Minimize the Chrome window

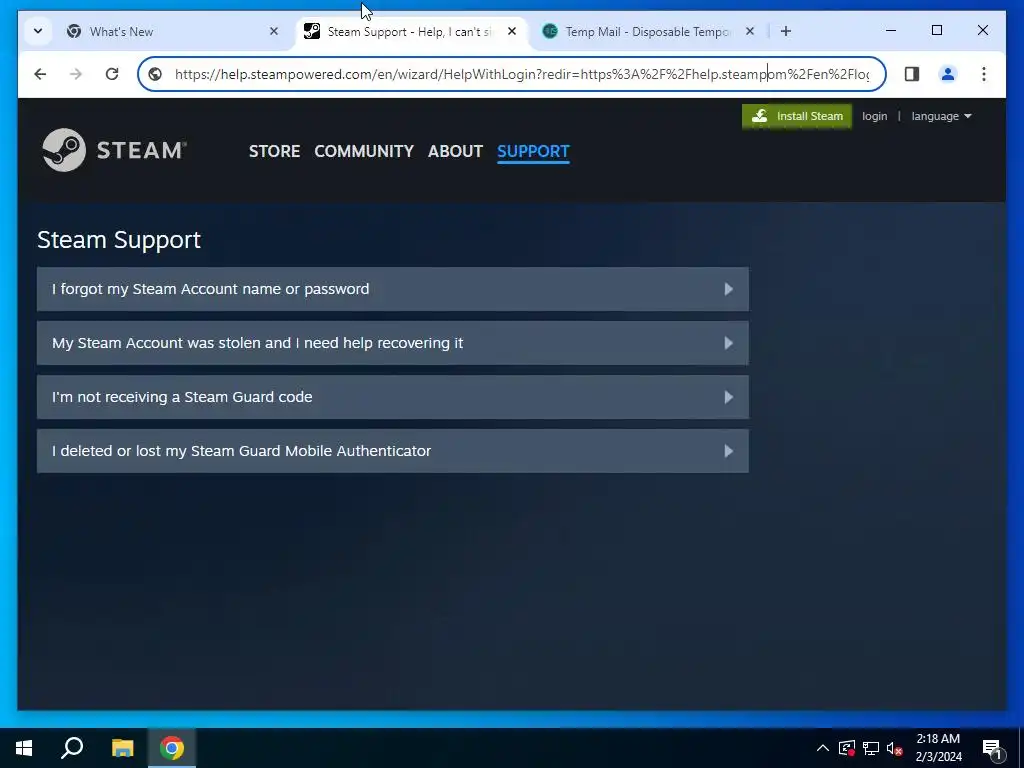click(891, 30)
